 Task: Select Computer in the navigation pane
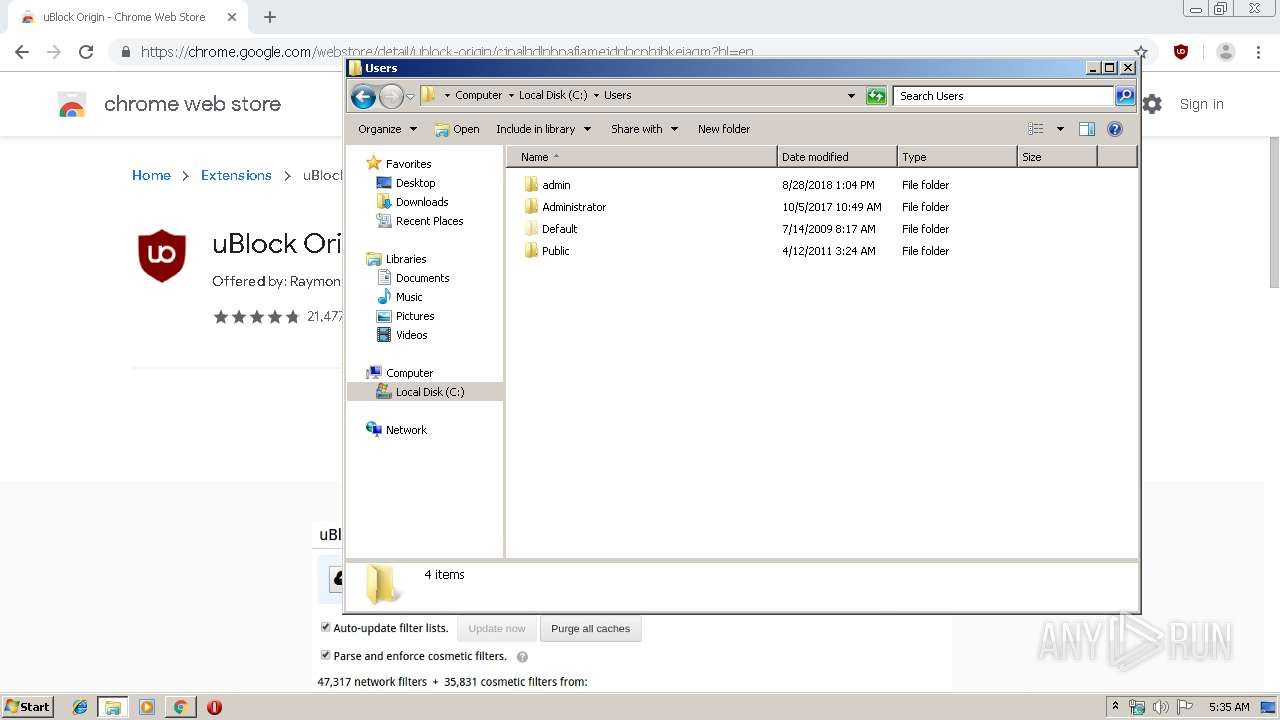[x=399, y=373]
